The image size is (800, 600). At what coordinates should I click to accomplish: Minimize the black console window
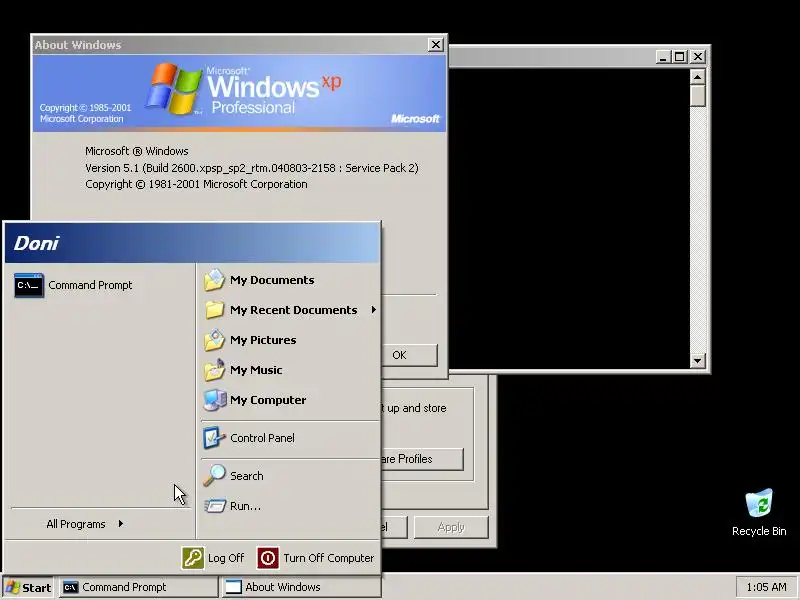tap(663, 57)
